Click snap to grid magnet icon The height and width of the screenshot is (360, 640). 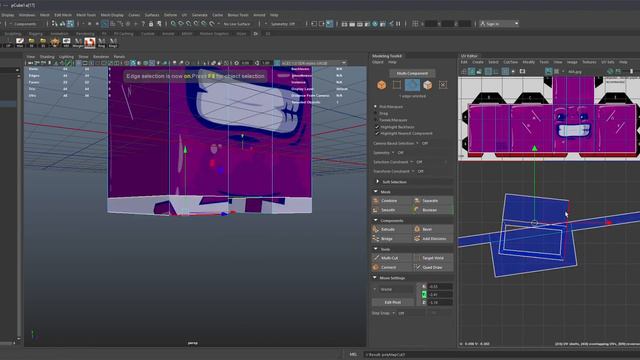coord(173,24)
